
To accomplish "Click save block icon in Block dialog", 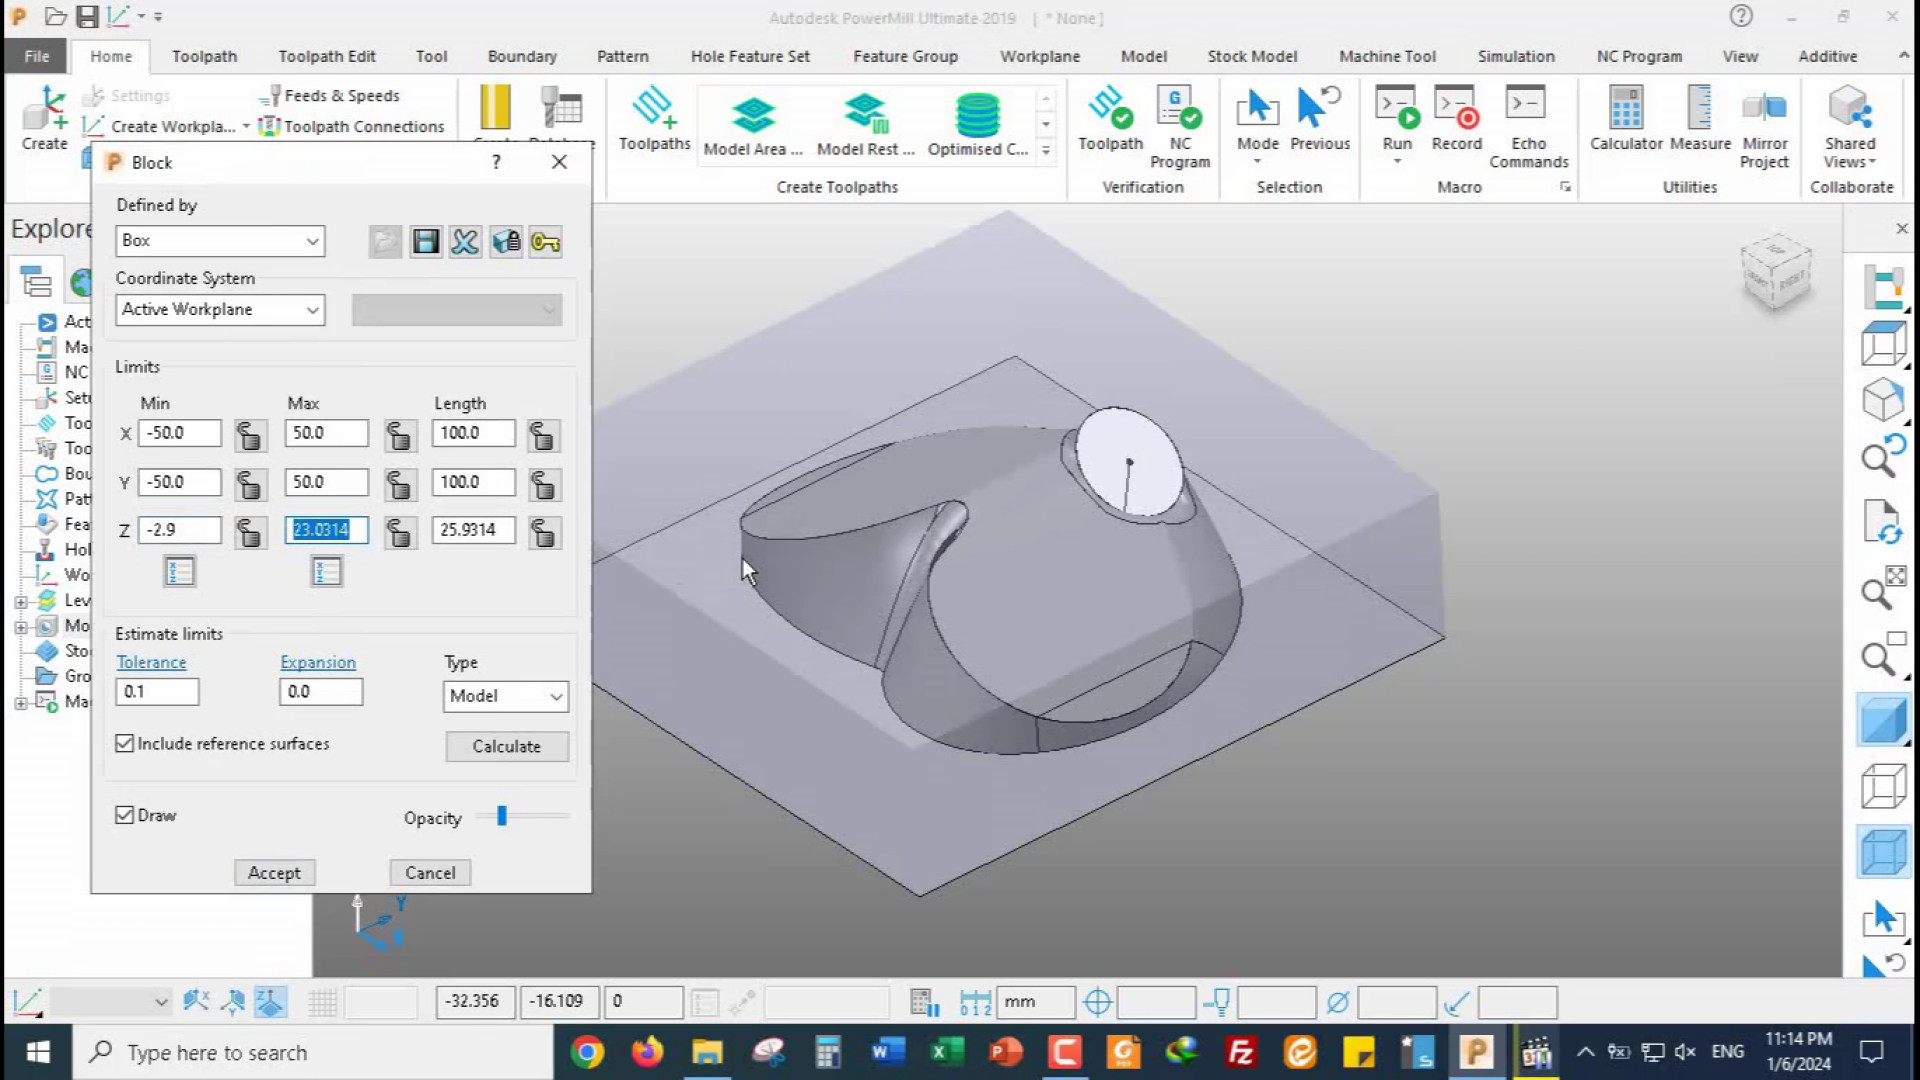I will point(425,241).
